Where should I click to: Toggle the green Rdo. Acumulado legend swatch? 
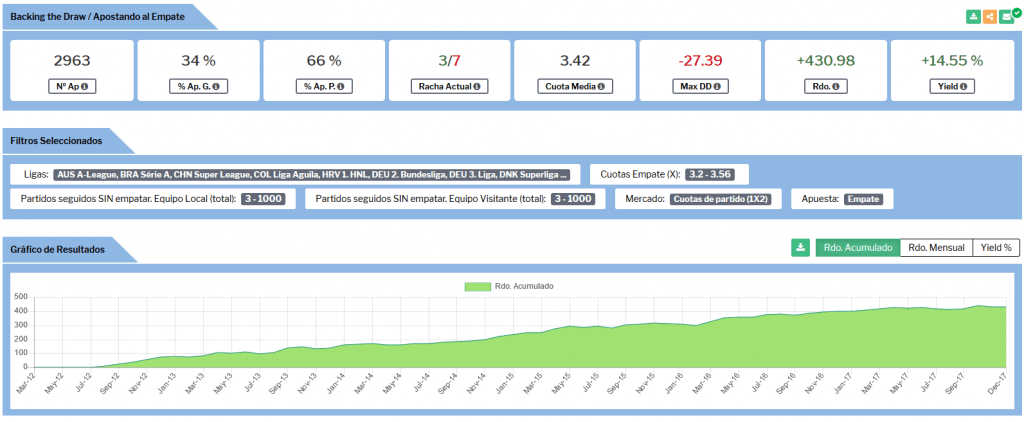pos(477,286)
